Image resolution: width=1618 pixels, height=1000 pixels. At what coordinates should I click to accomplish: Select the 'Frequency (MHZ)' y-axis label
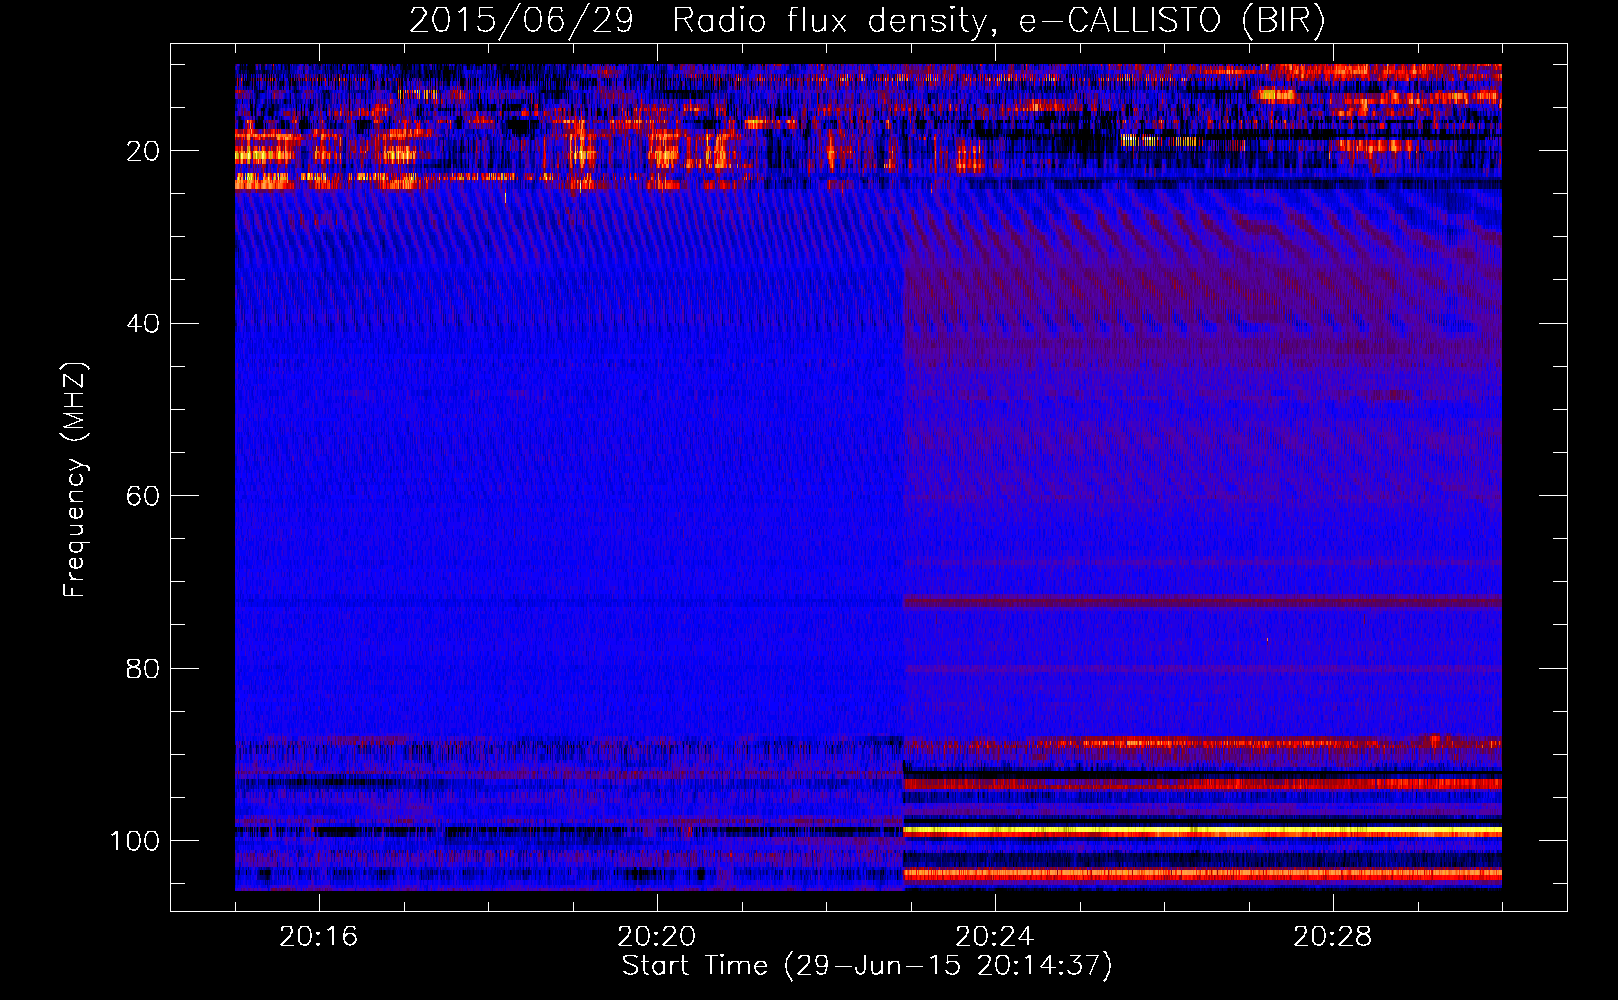tap(75, 480)
